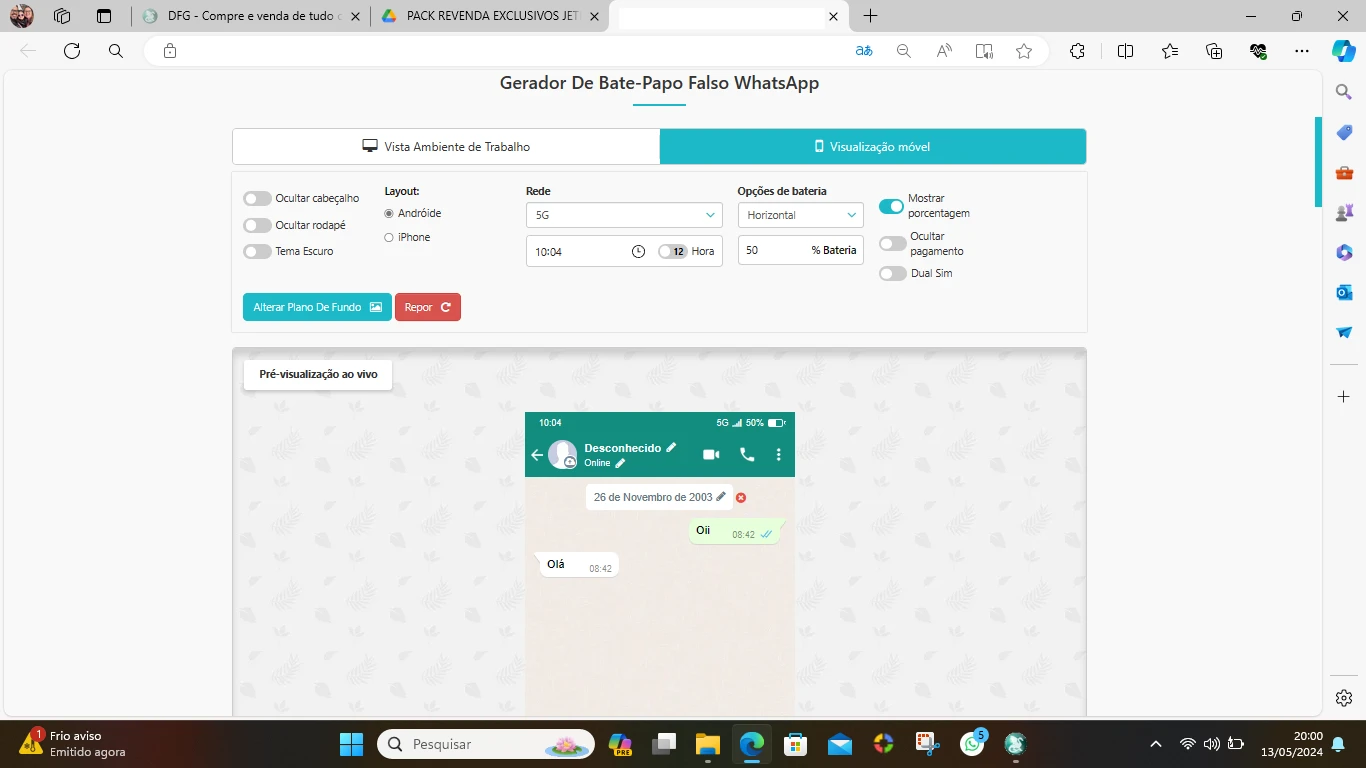Viewport: 1366px width, 768px height.
Task: Click the back arrow in chat header
Action: point(537,455)
